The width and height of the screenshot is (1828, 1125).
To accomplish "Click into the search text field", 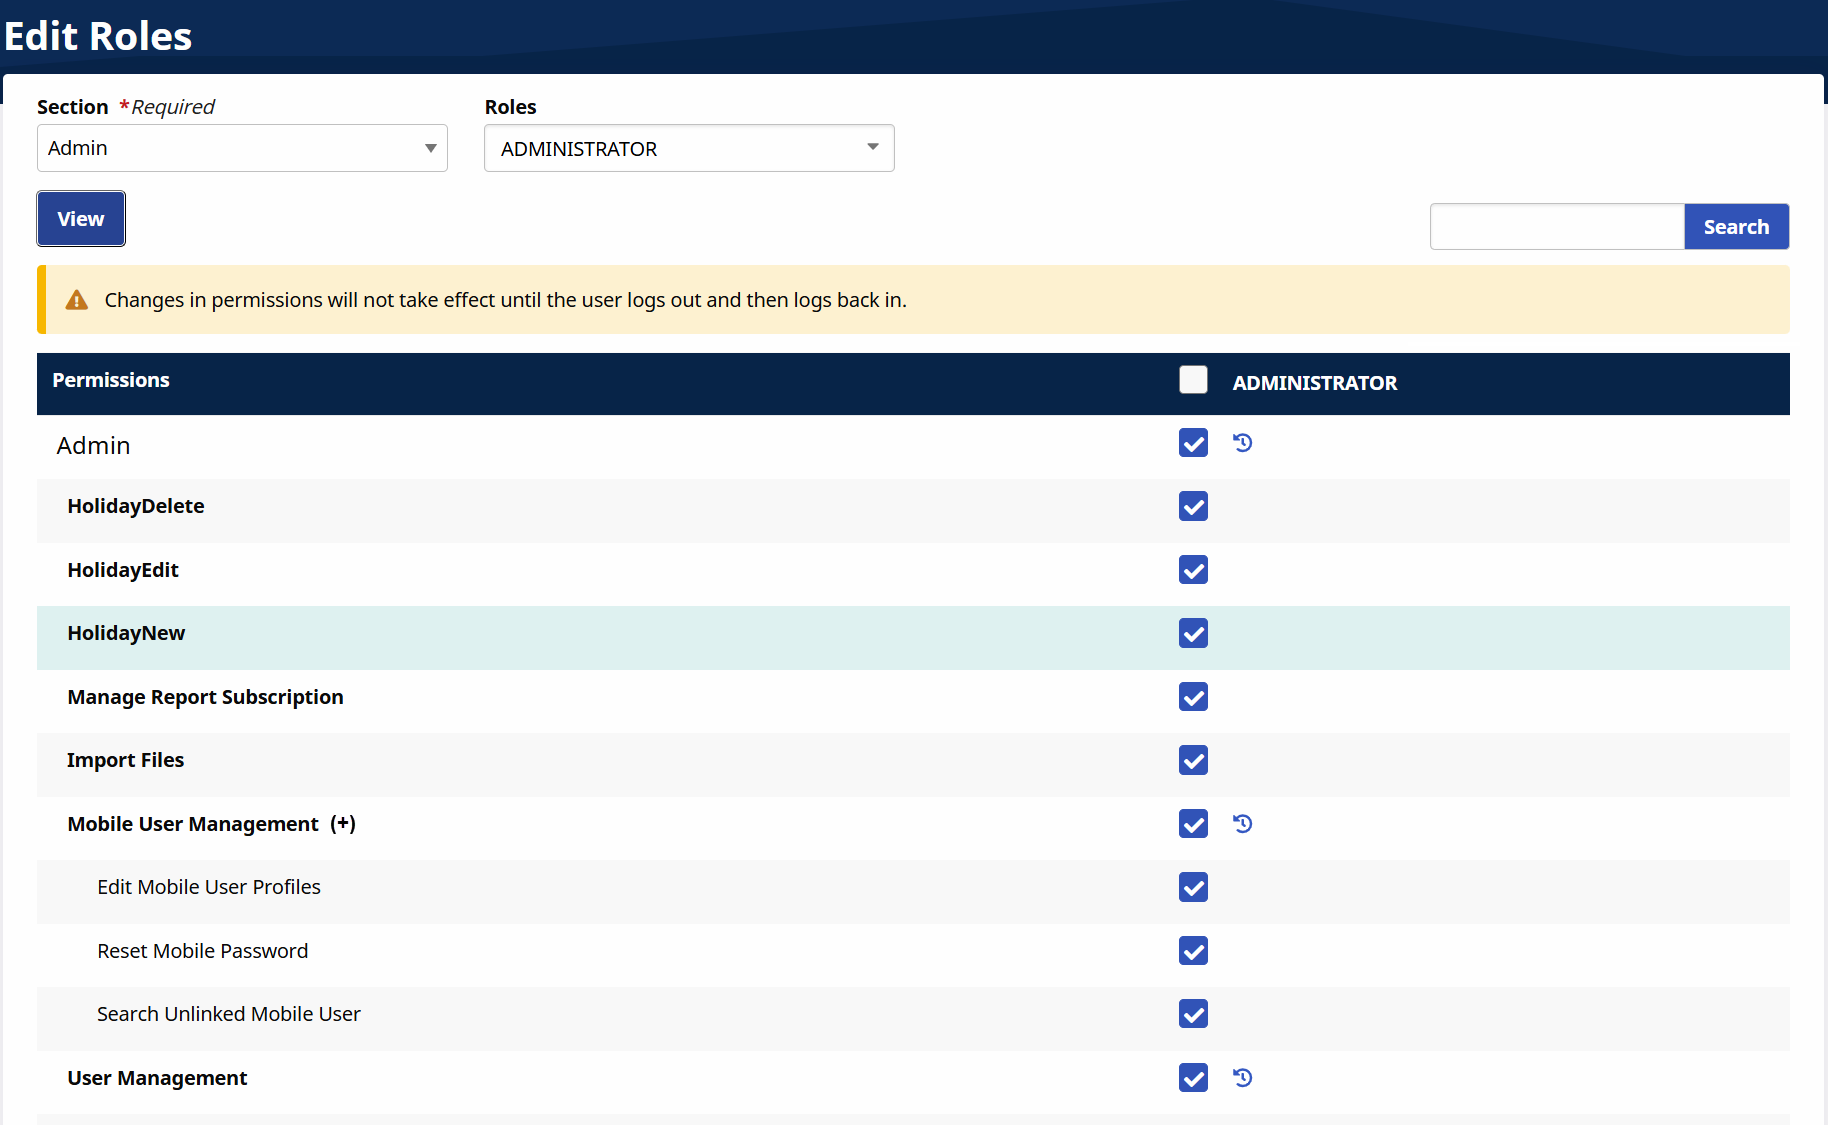I will pyautogui.click(x=1557, y=227).
